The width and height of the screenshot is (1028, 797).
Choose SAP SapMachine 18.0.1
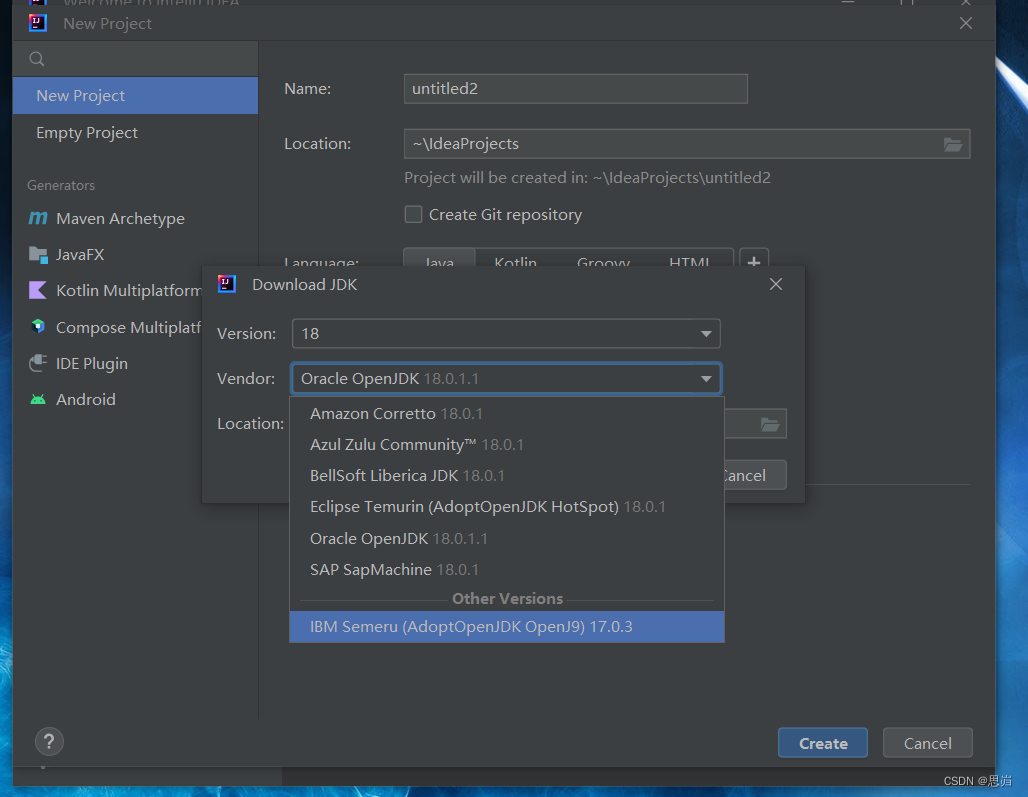(x=507, y=570)
